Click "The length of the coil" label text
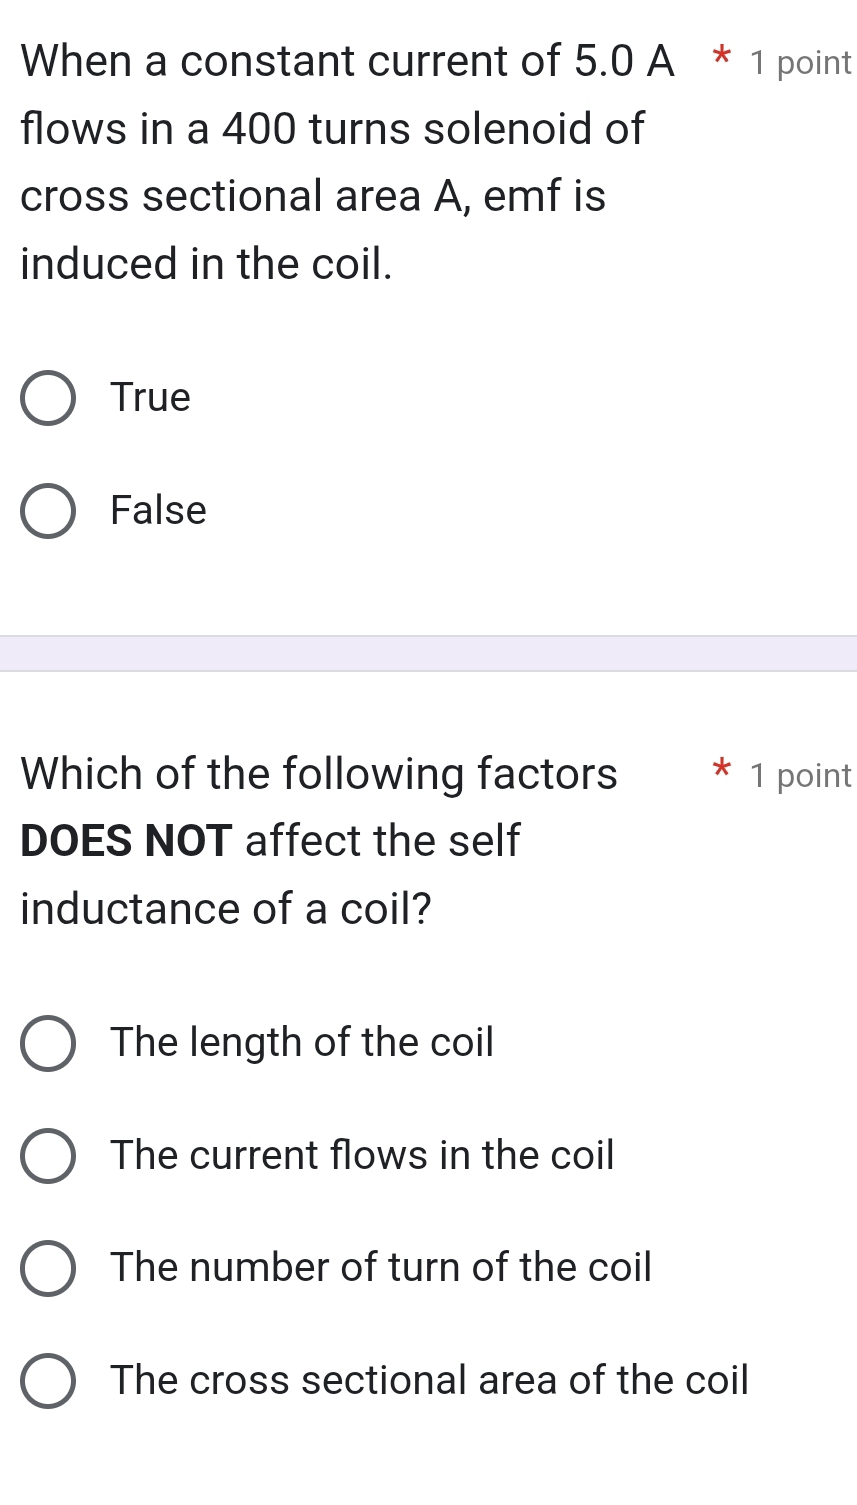This screenshot has height=1505, width=857. pyautogui.click(x=302, y=1043)
